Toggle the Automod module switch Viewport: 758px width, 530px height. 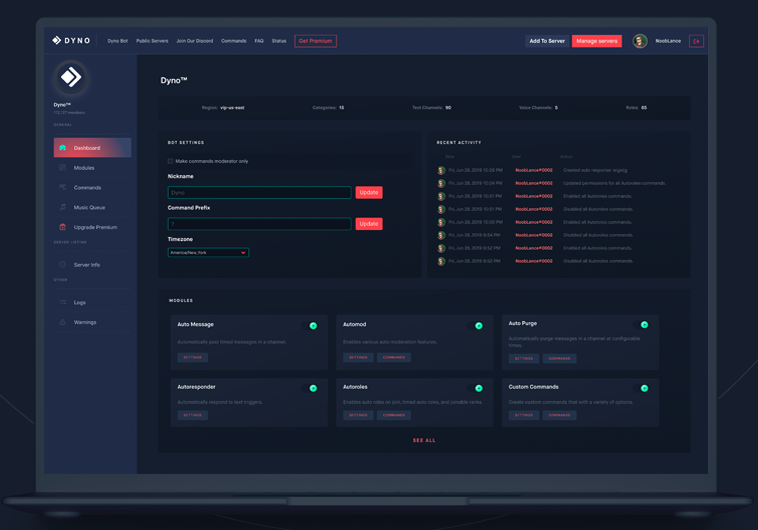(x=476, y=325)
